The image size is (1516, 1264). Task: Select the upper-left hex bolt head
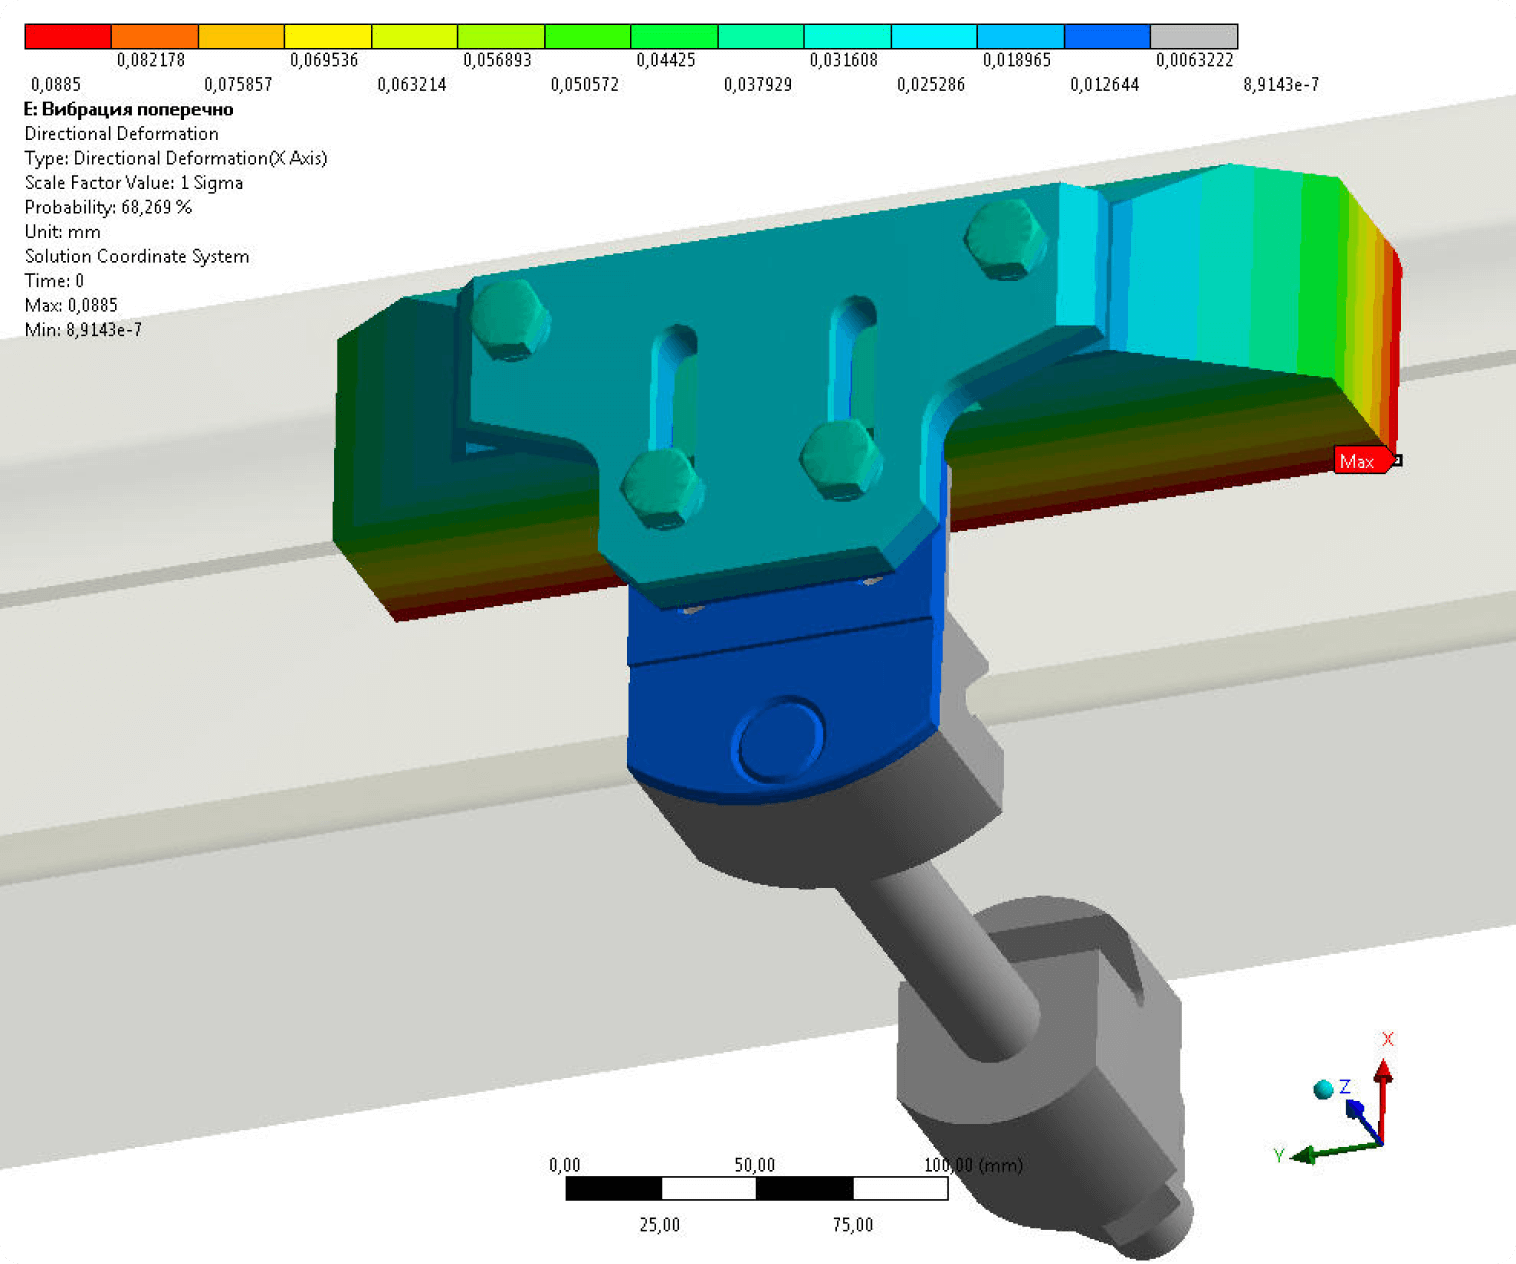[x=509, y=320]
